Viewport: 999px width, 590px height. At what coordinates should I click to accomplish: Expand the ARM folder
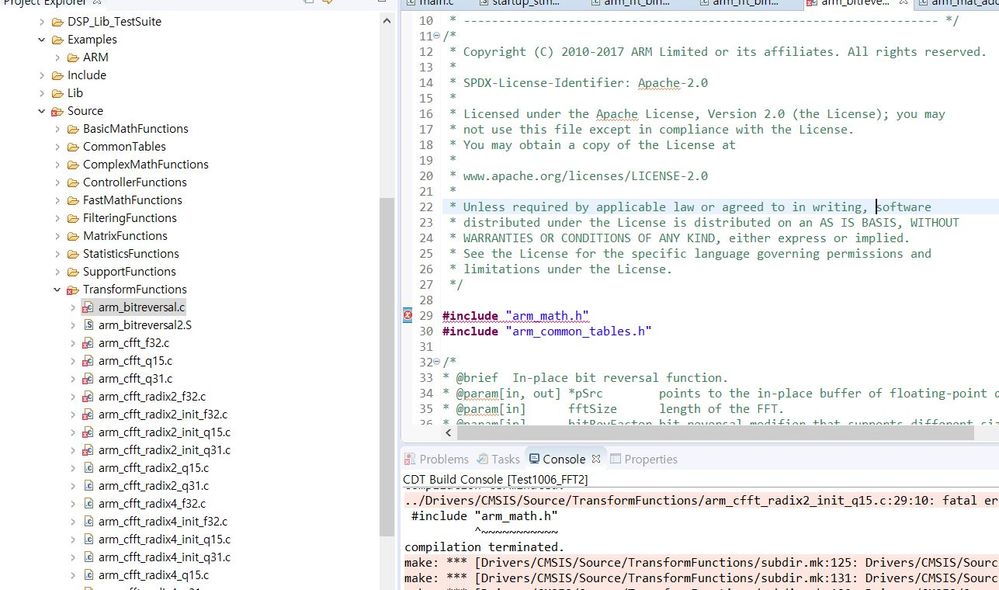pyautogui.click(x=57, y=57)
